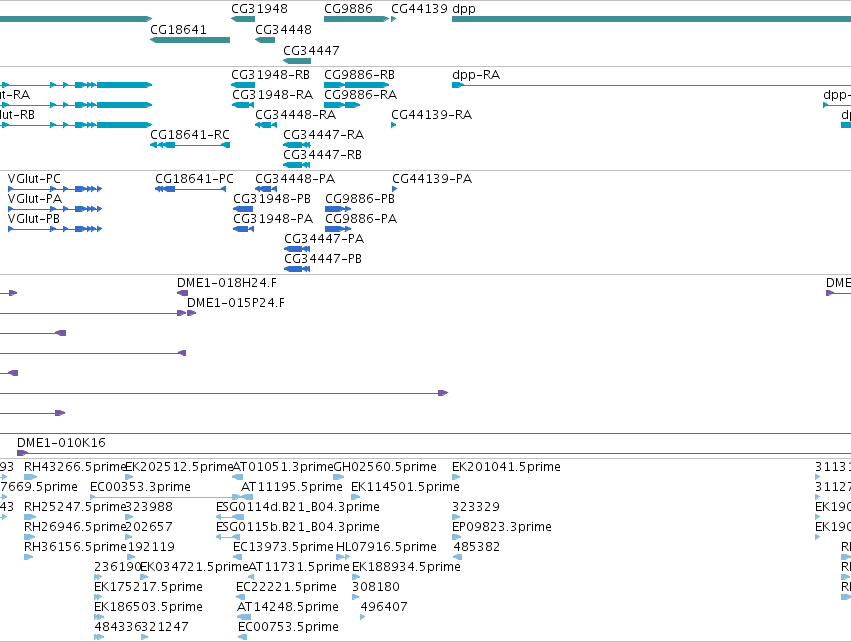Select the CG31948-RB transcript label
The height and width of the screenshot is (642, 851).
click(x=271, y=74)
